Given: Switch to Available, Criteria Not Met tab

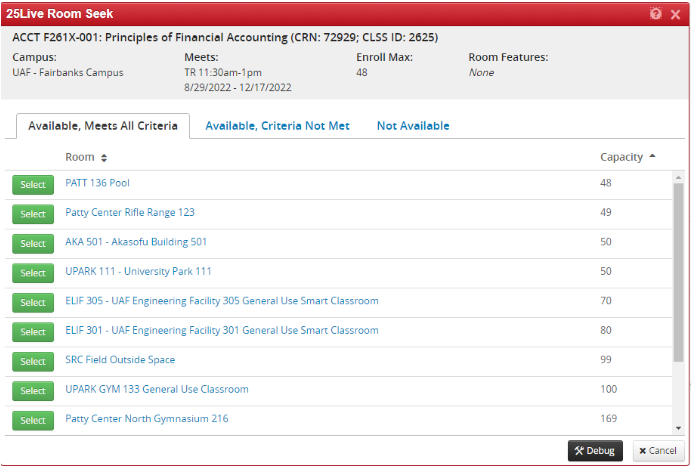Looking at the screenshot, I should click(x=277, y=126).
